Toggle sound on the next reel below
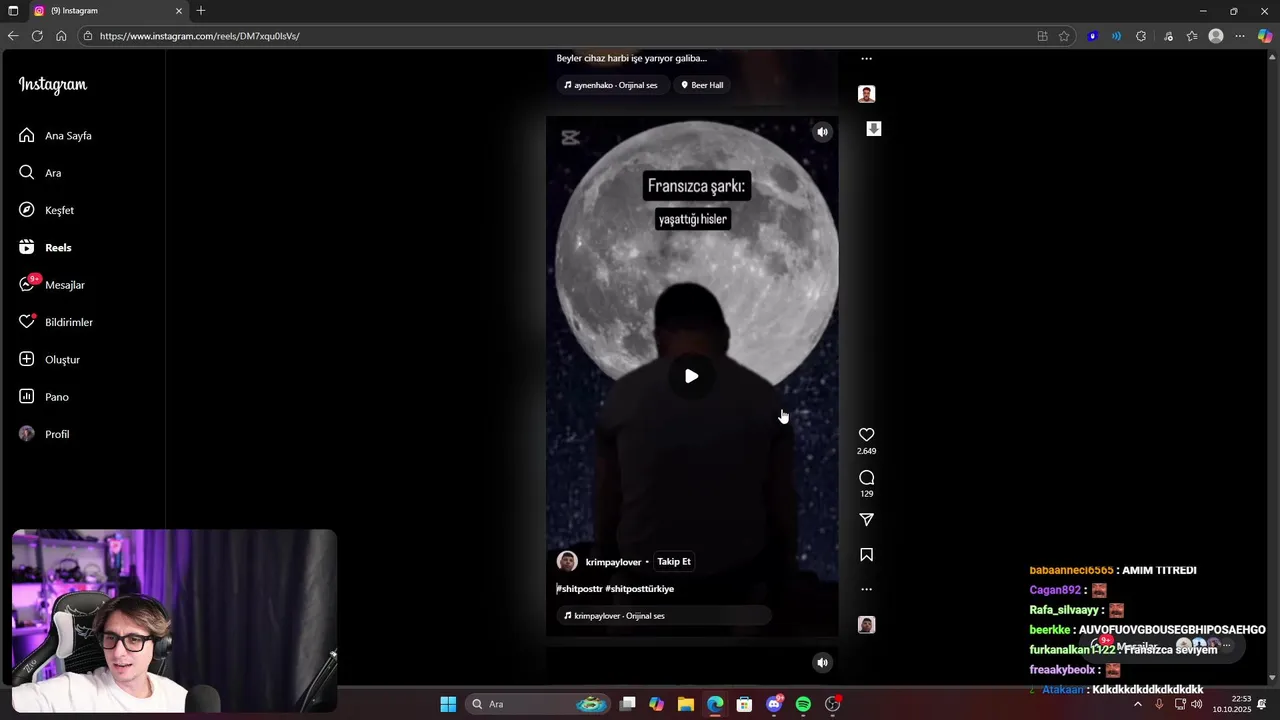The height and width of the screenshot is (720, 1280). [822, 662]
